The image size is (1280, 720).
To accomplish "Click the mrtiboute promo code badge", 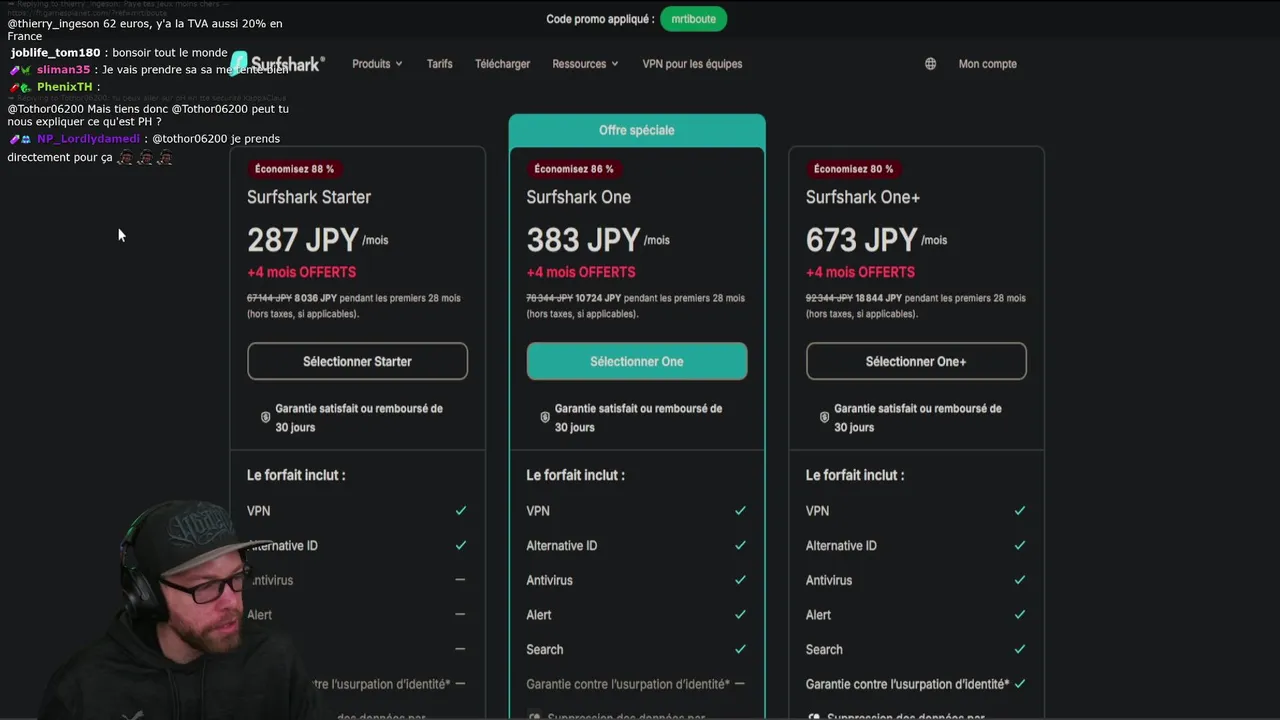I will (694, 19).
